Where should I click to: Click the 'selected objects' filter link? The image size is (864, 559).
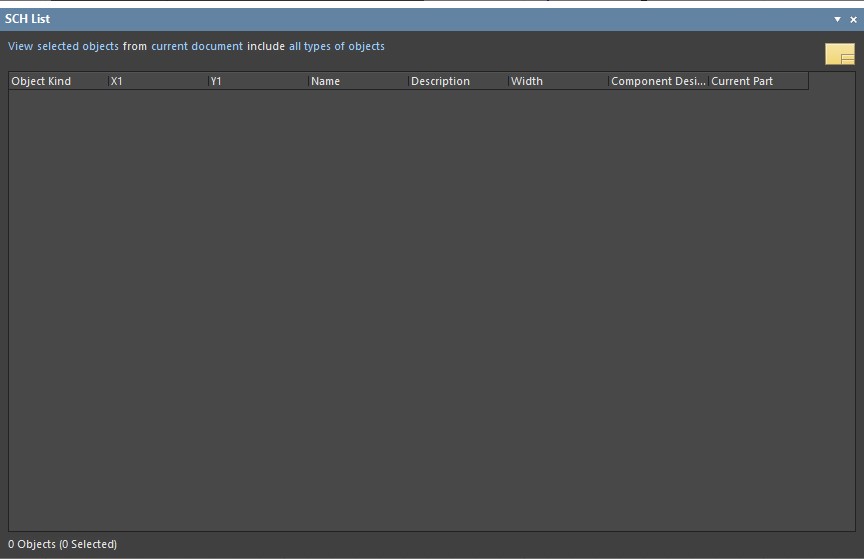point(78,46)
